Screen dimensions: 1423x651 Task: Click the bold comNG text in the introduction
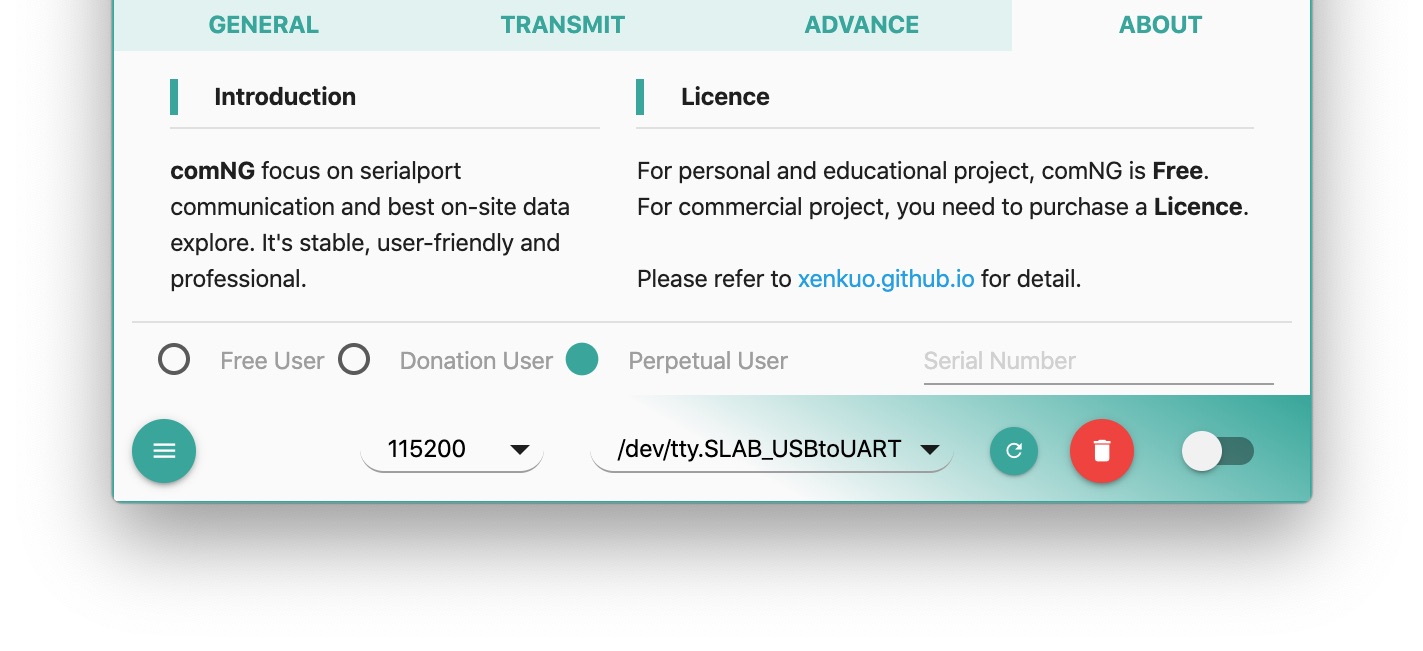click(212, 171)
